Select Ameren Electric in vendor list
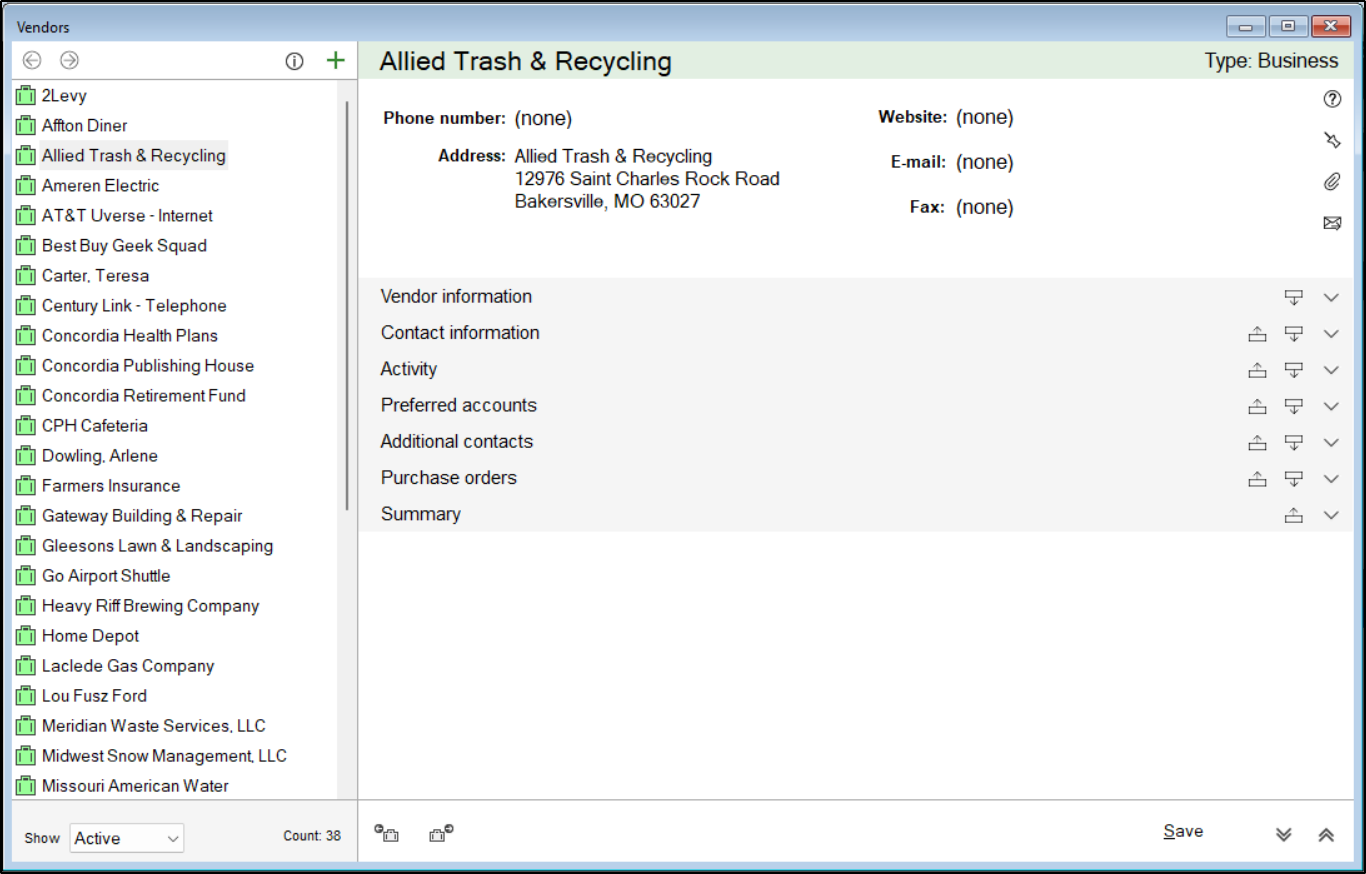The image size is (1366, 874). (100, 186)
